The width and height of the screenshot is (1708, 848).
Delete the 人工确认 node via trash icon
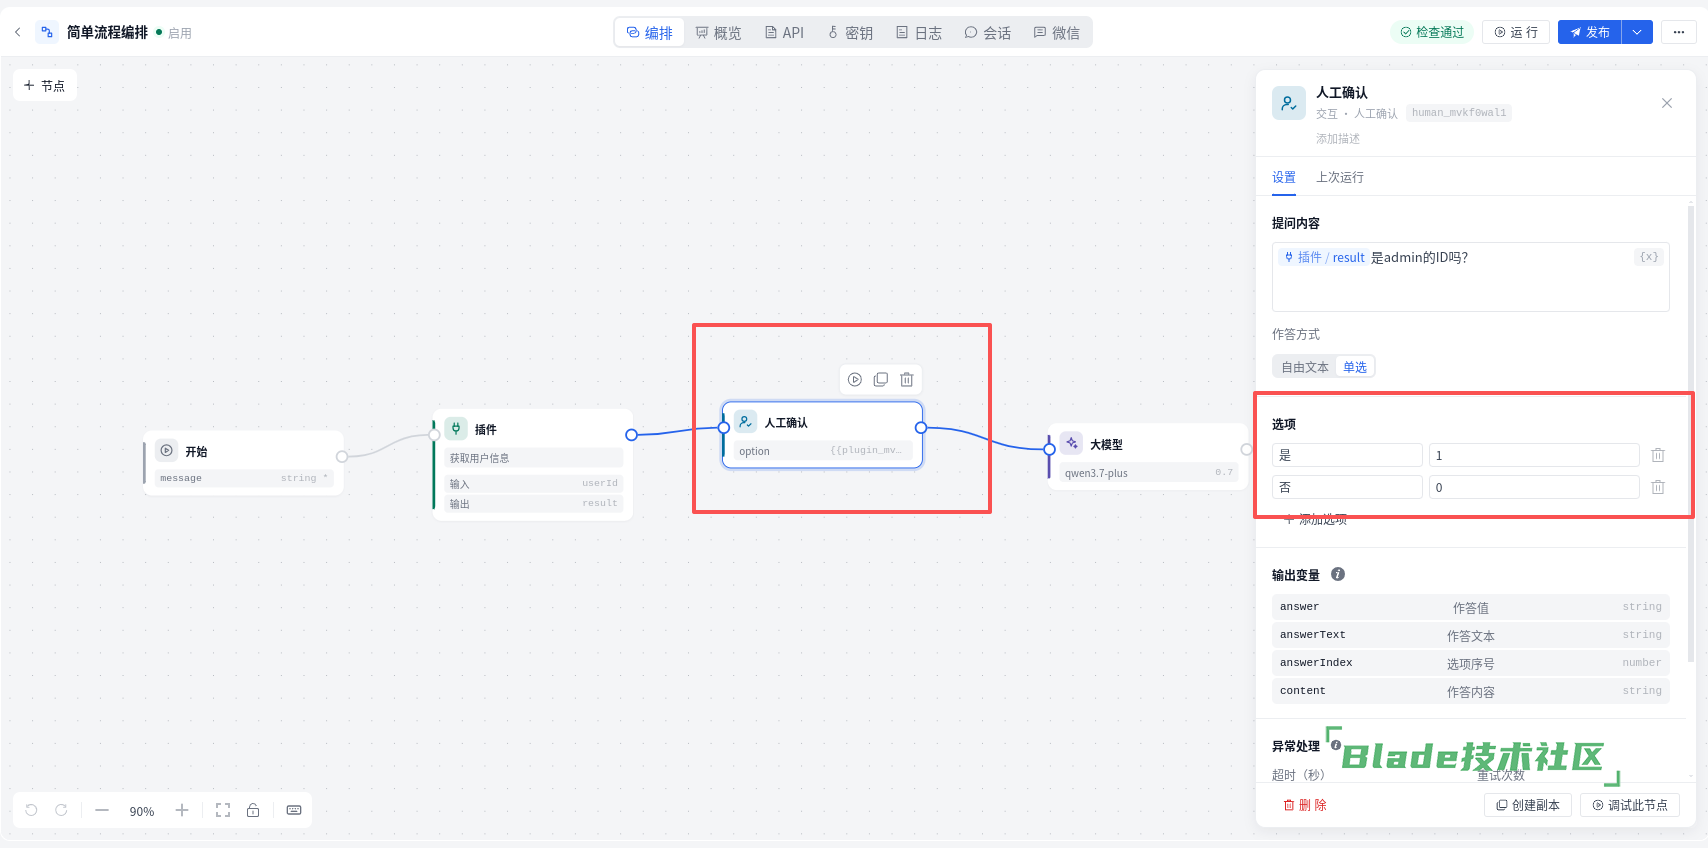point(907,380)
